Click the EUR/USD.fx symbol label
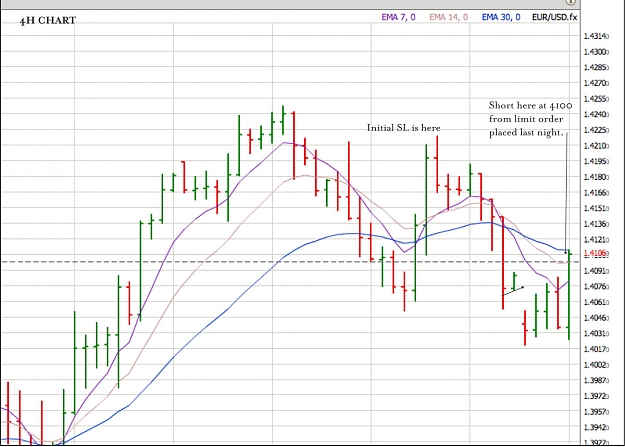 554,17
